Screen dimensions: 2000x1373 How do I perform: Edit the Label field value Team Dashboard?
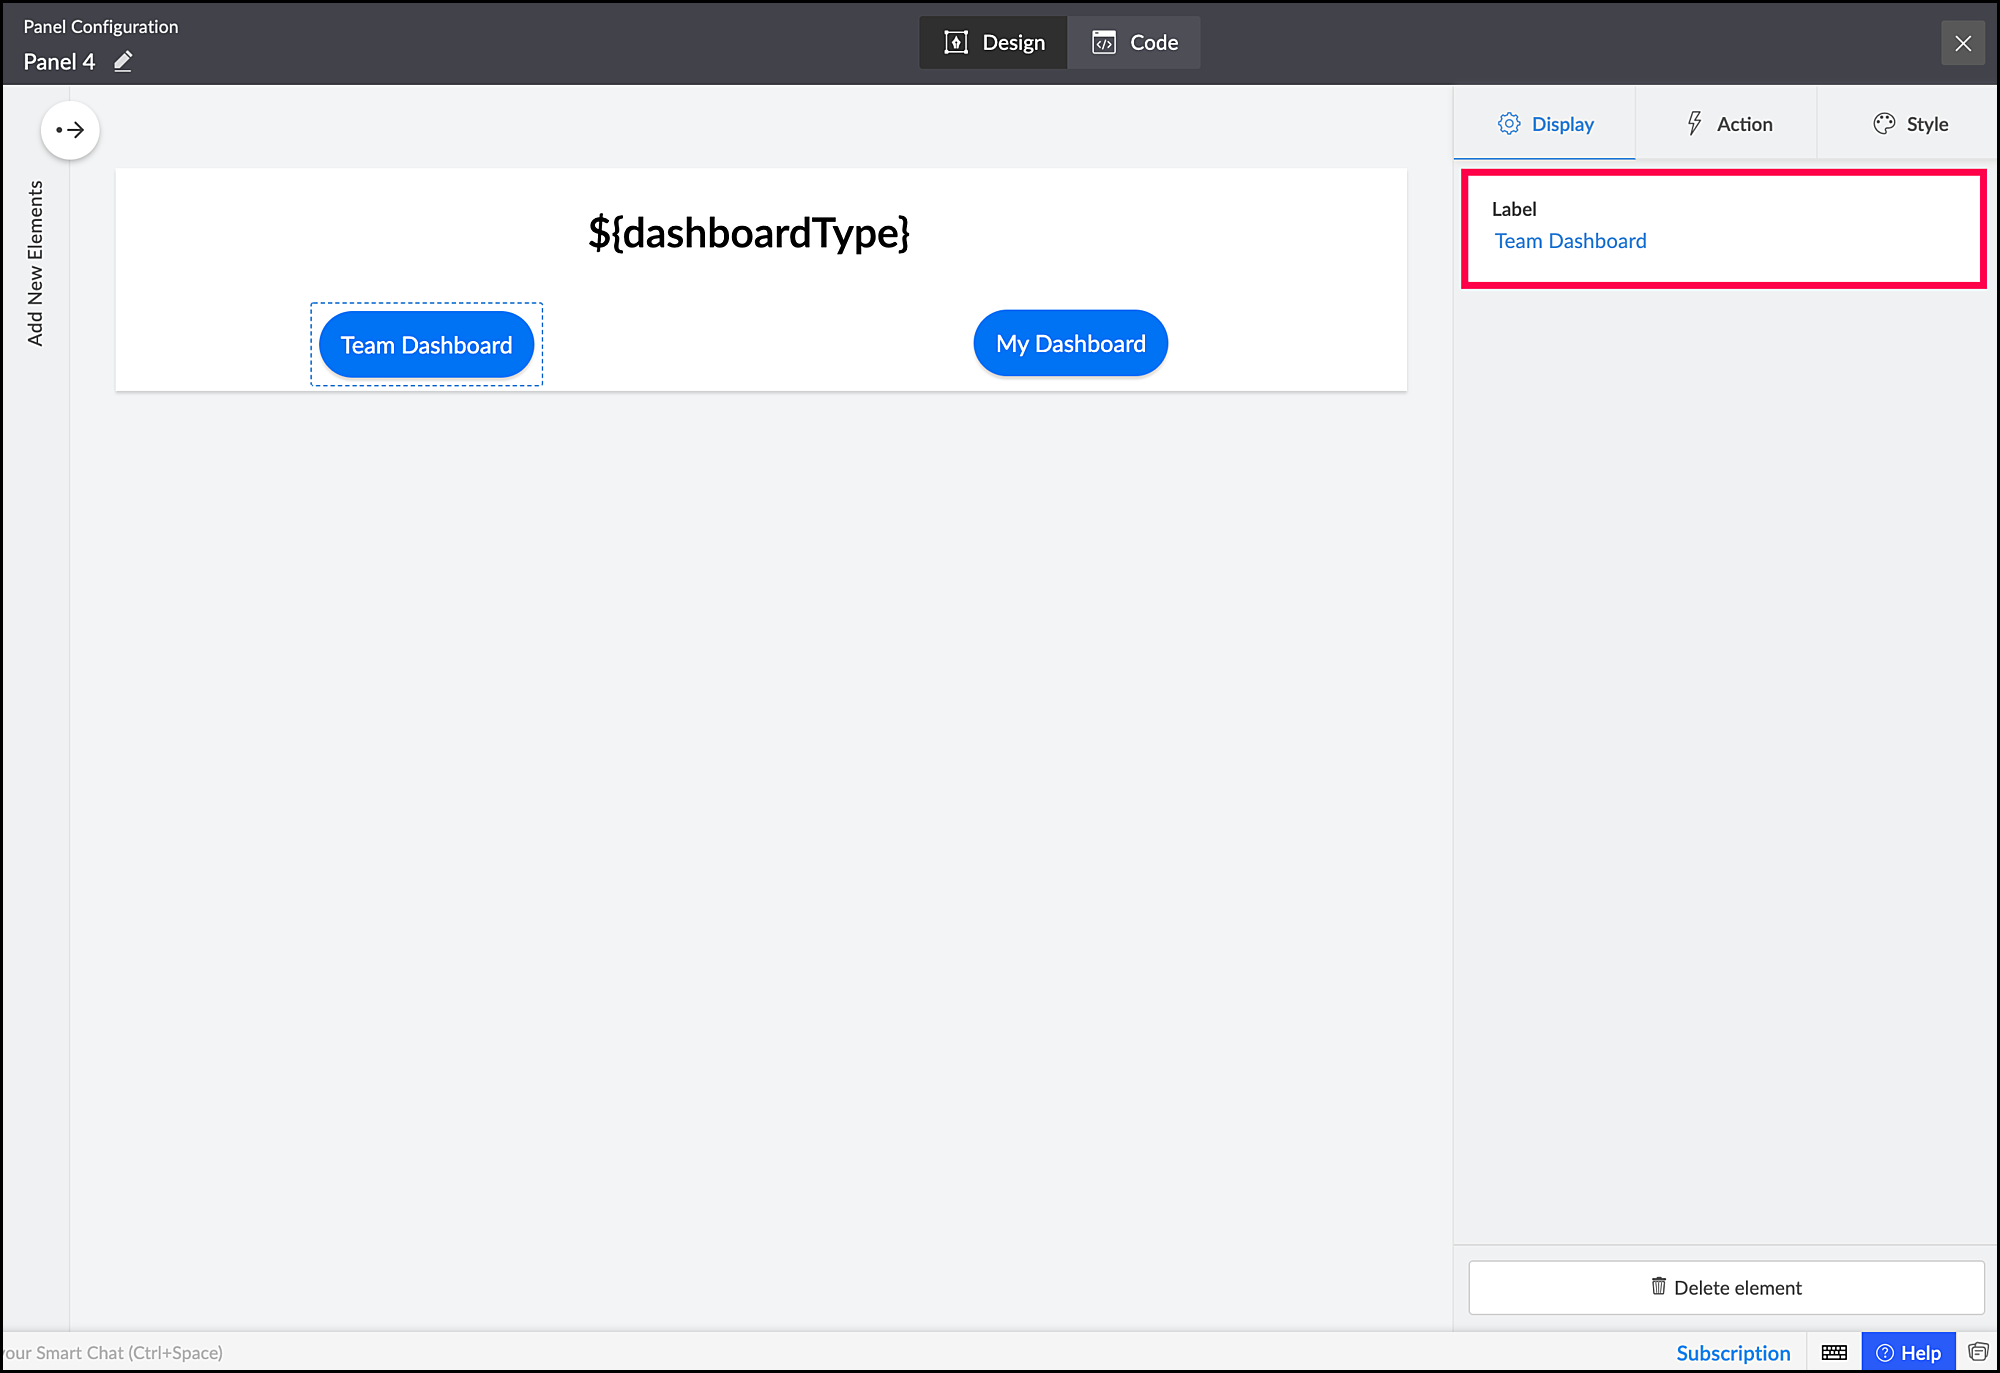click(1570, 241)
